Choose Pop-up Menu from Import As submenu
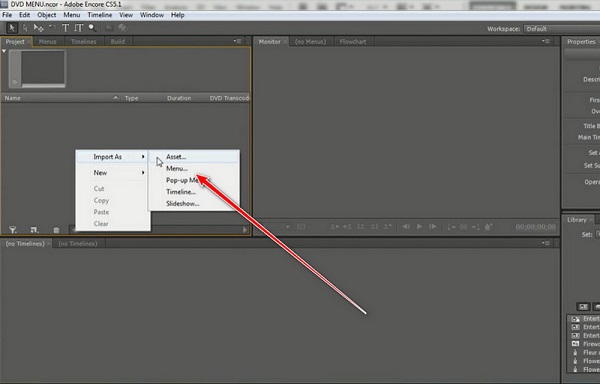This screenshot has width=600, height=384. tap(194, 181)
